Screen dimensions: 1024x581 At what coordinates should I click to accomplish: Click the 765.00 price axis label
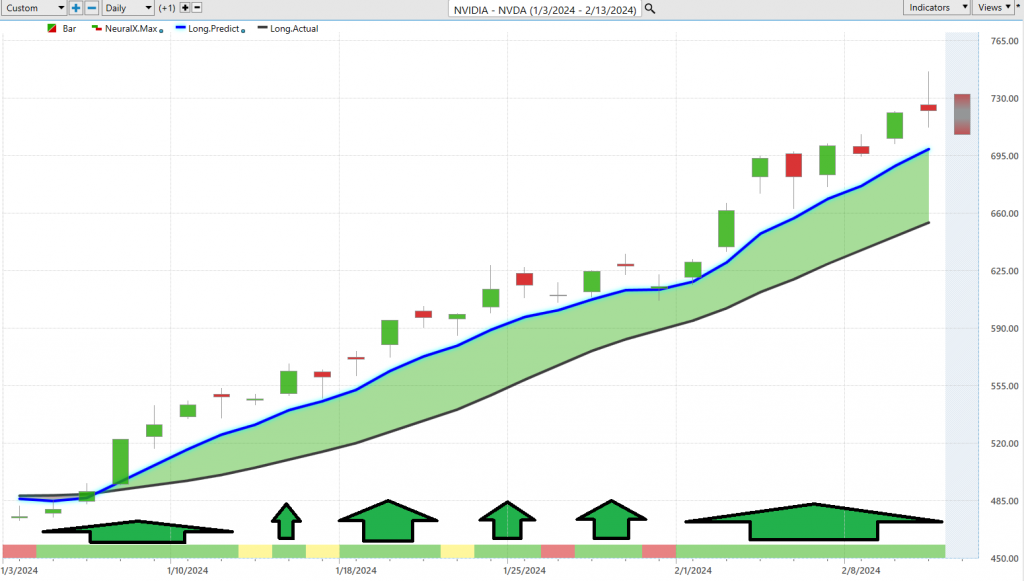1004,40
